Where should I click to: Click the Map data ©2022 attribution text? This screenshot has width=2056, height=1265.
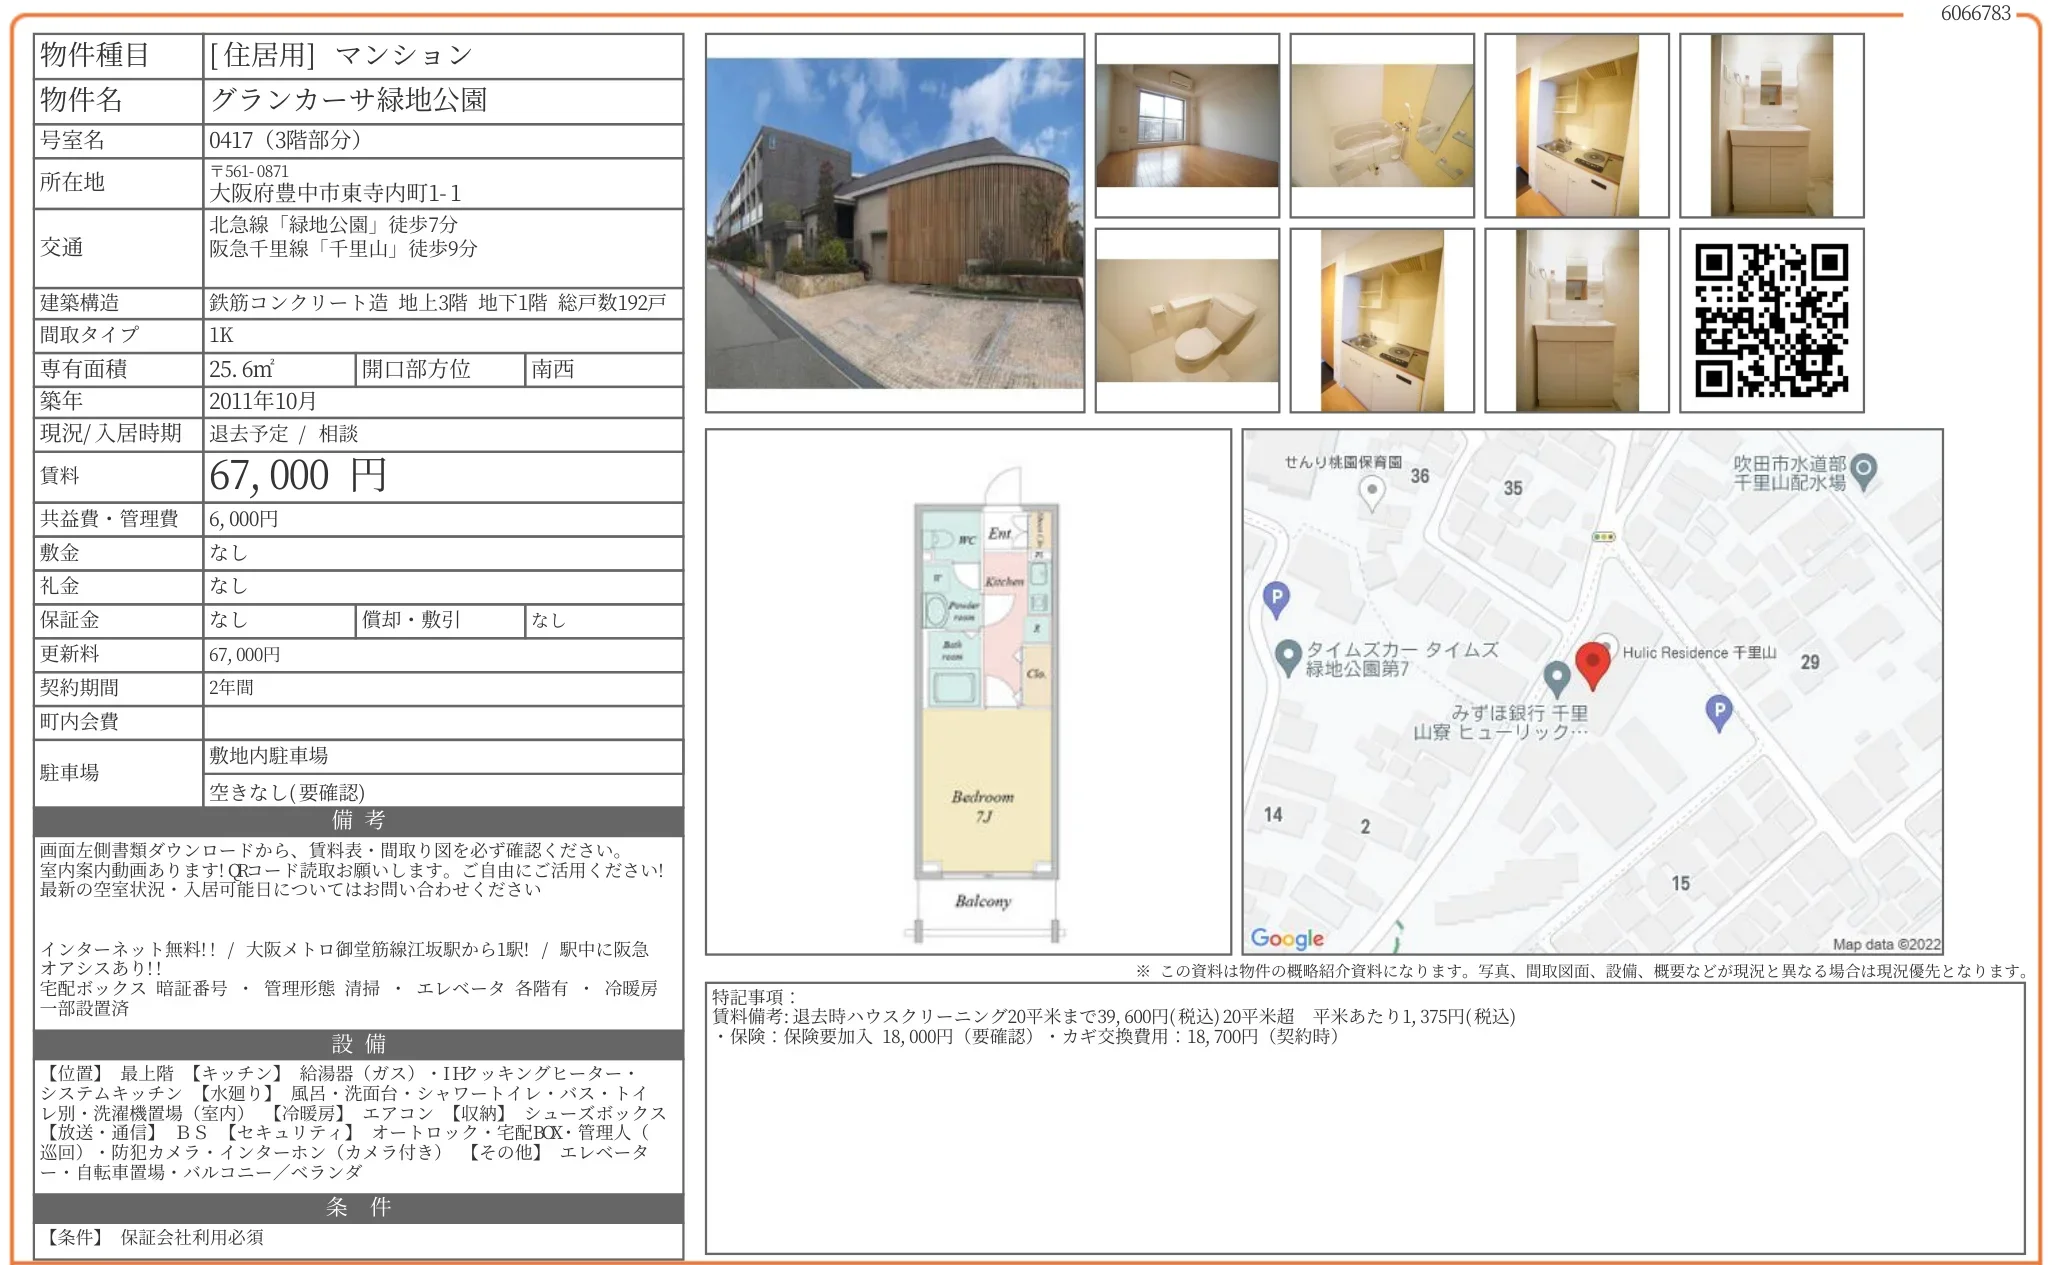pos(1885,944)
